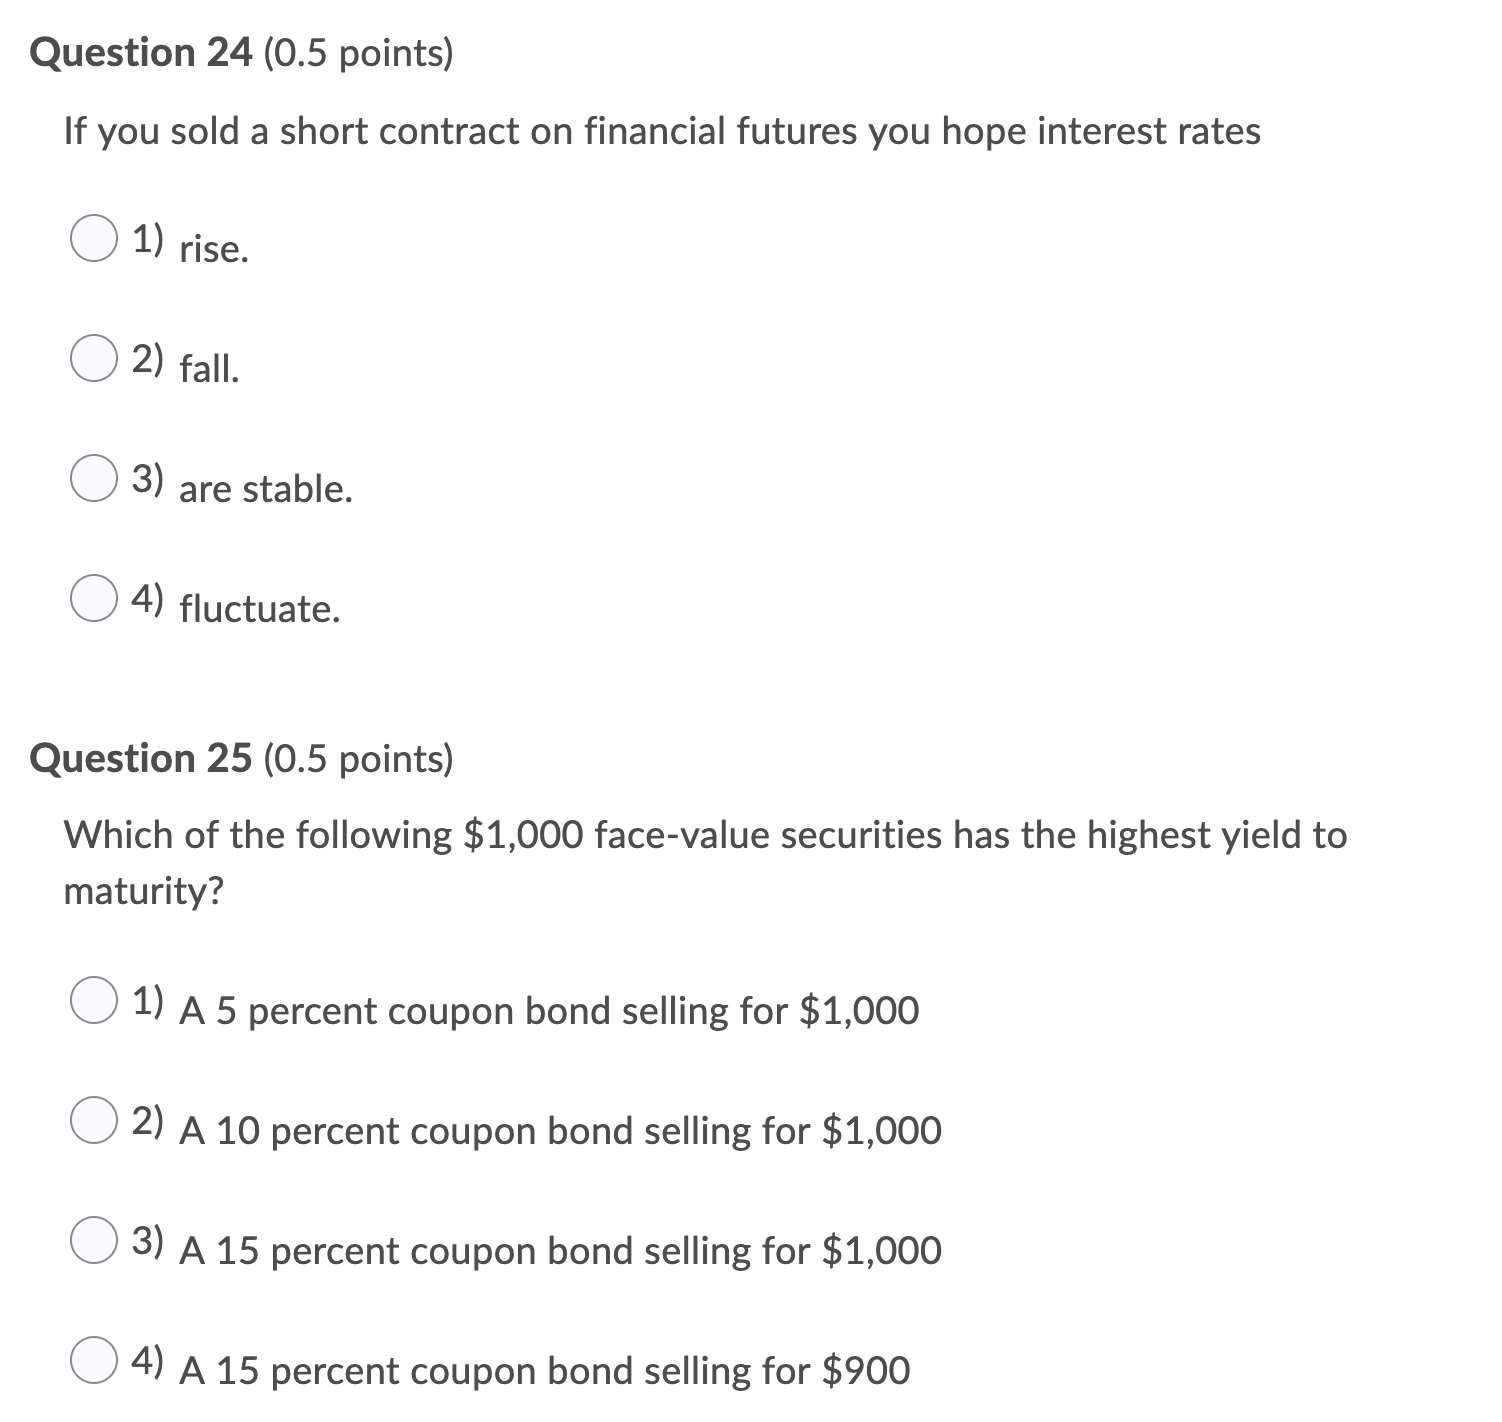
Task: Select answer 2) fall for Question 24
Action: point(95,357)
